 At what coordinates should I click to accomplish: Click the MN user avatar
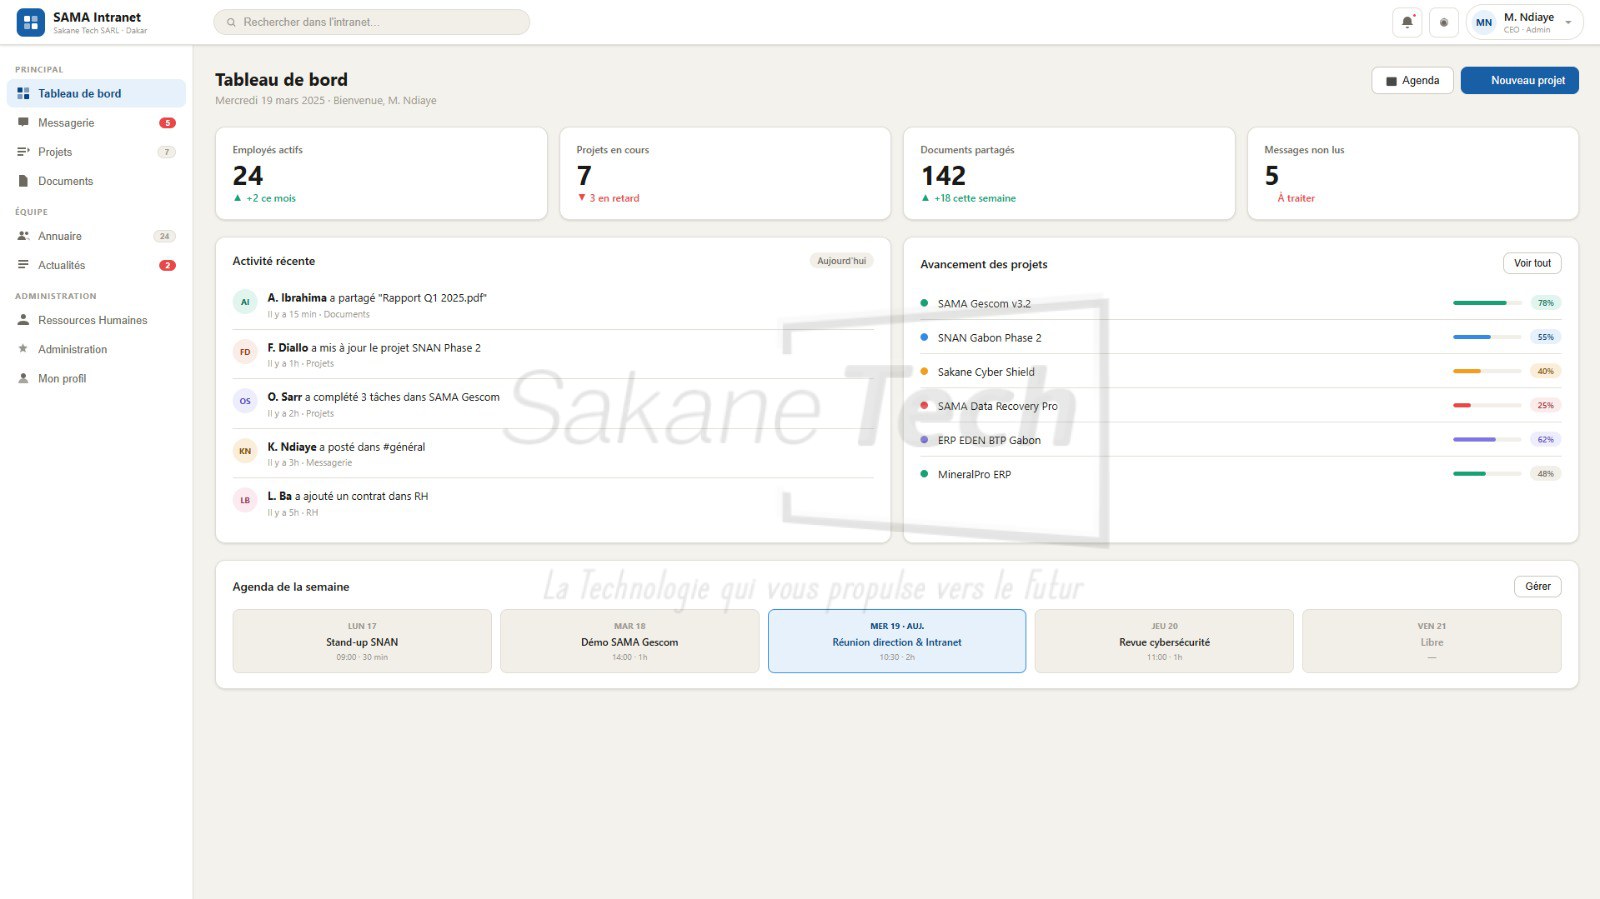pyautogui.click(x=1484, y=22)
